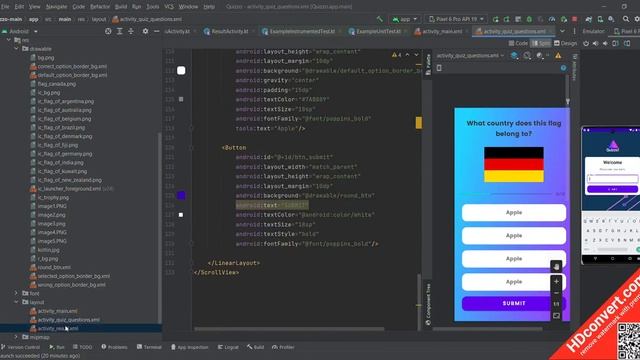The height and width of the screenshot is (360, 640).
Task: Open the Android project view dropdown
Action: tap(20, 31)
